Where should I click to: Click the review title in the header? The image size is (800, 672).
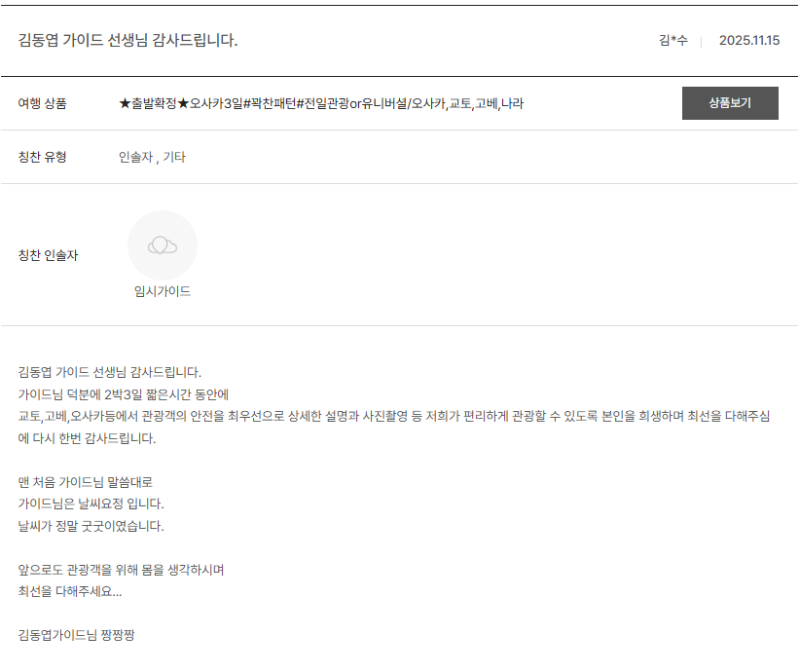click(x=128, y=41)
